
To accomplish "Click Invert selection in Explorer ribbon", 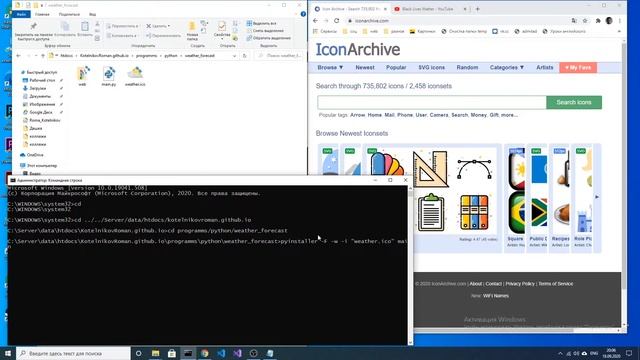I will coord(269,38).
